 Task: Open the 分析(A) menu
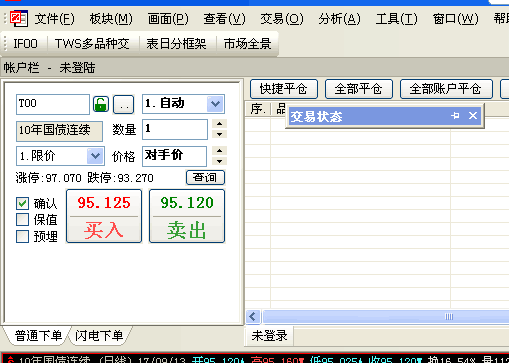point(339,19)
